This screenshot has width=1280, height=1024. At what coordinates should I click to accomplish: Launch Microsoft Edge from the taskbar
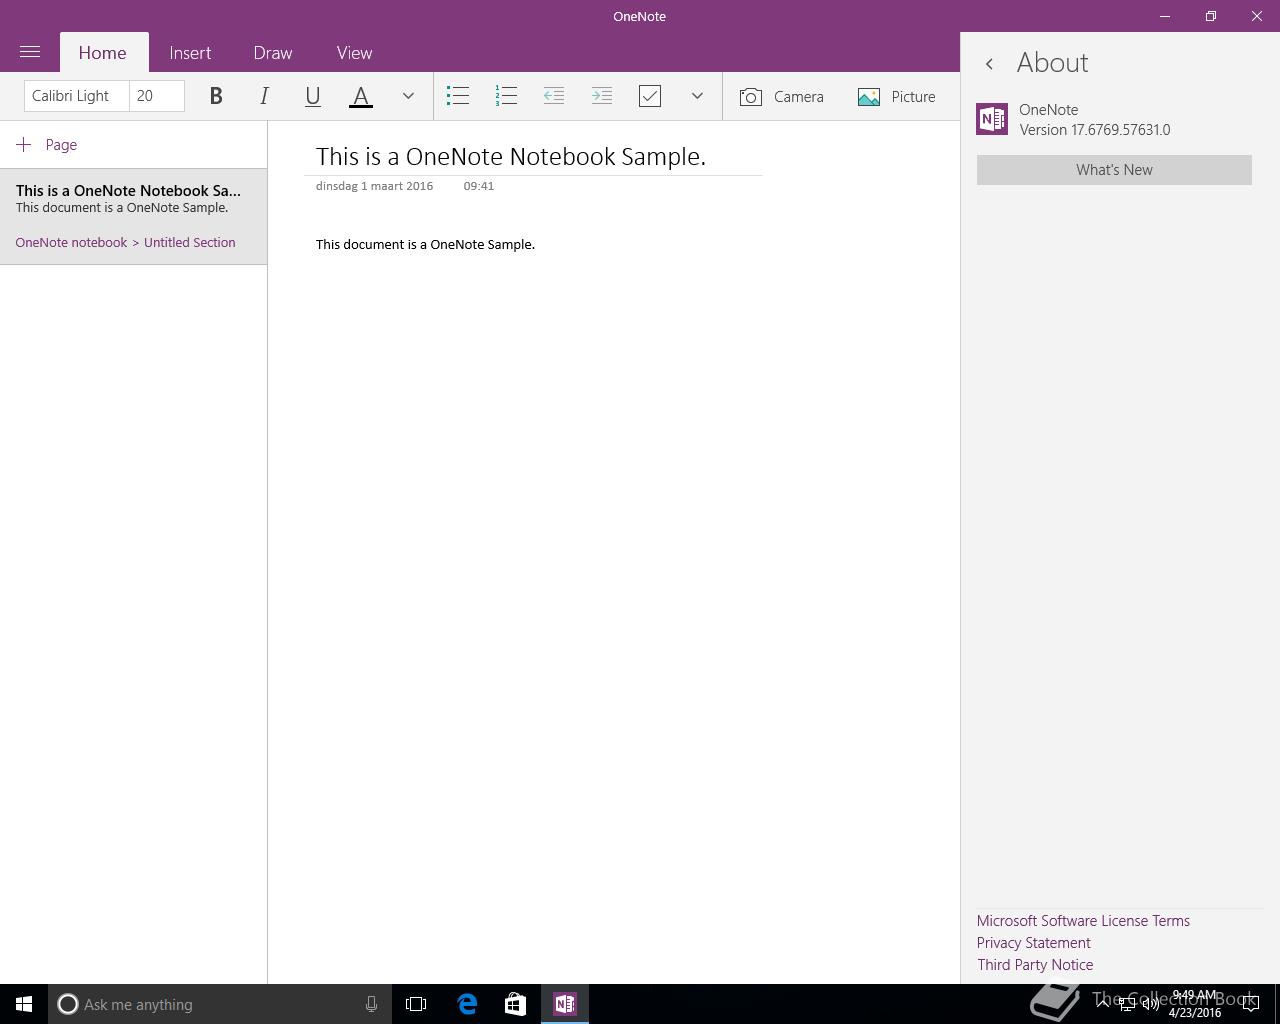click(x=467, y=1004)
